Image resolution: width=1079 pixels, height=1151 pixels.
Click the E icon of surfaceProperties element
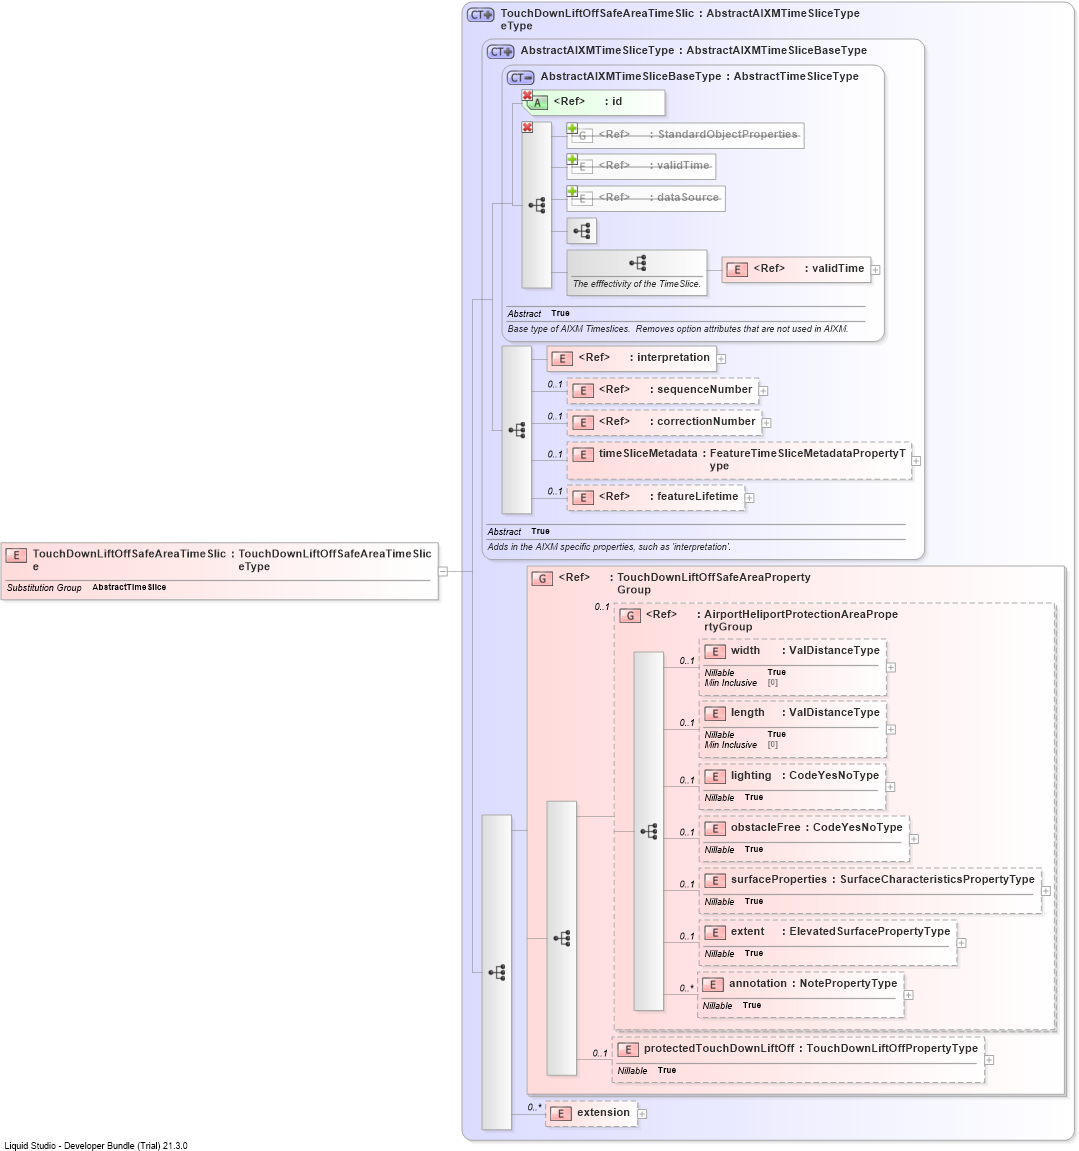pos(715,881)
